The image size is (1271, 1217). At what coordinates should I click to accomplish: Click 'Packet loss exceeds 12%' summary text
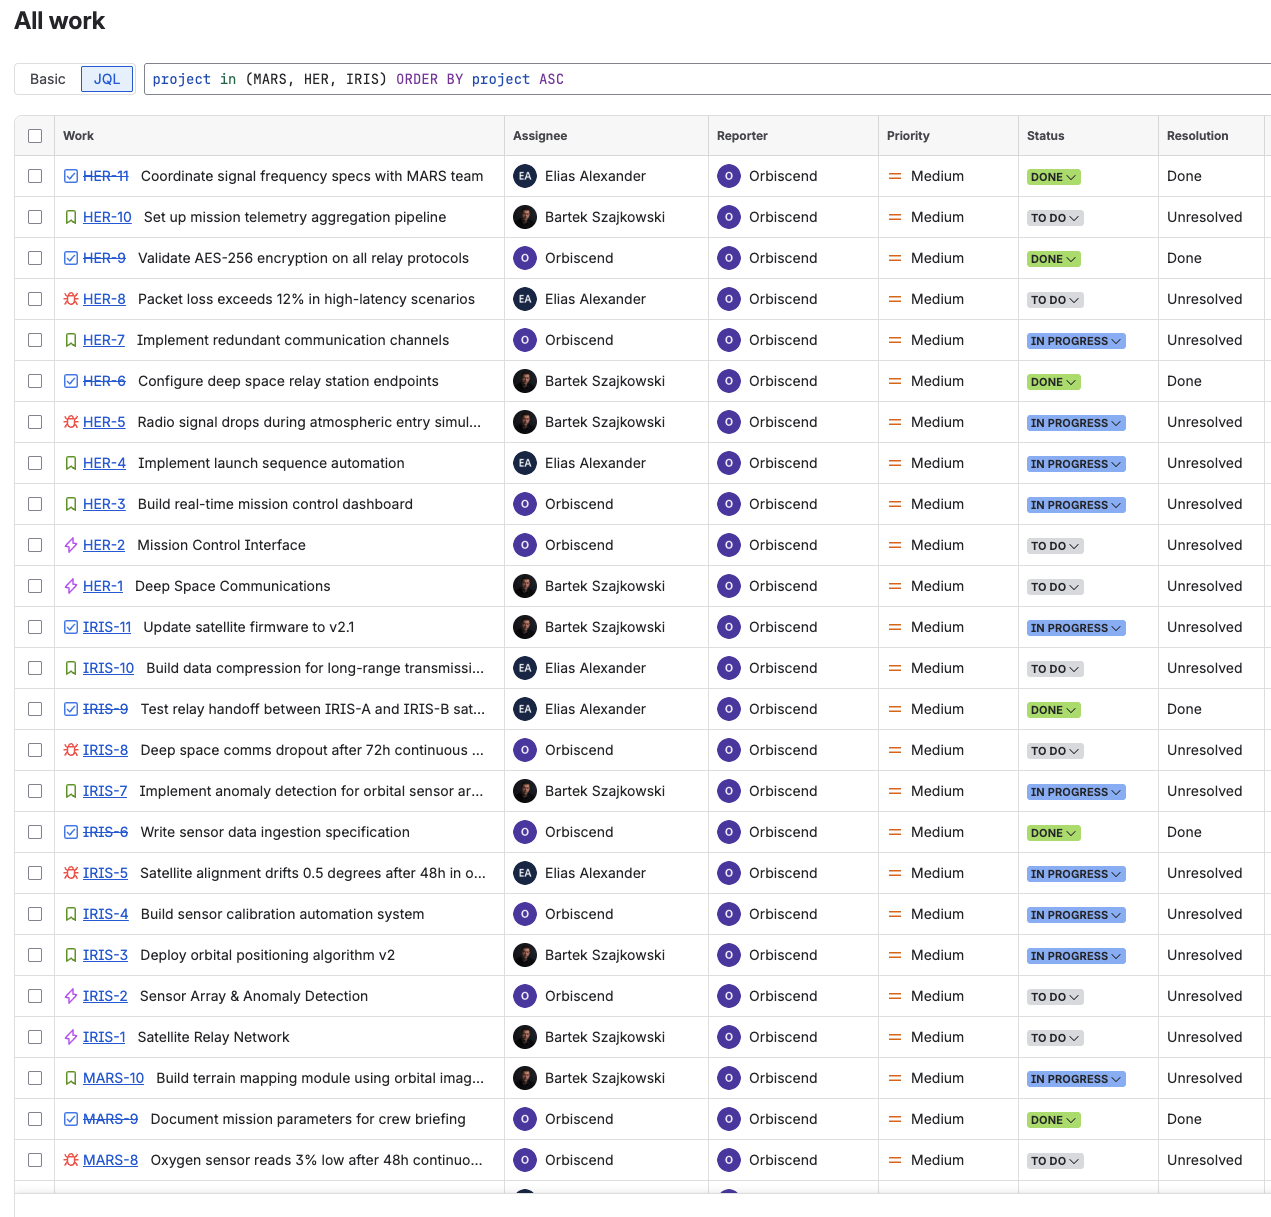pos(306,299)
